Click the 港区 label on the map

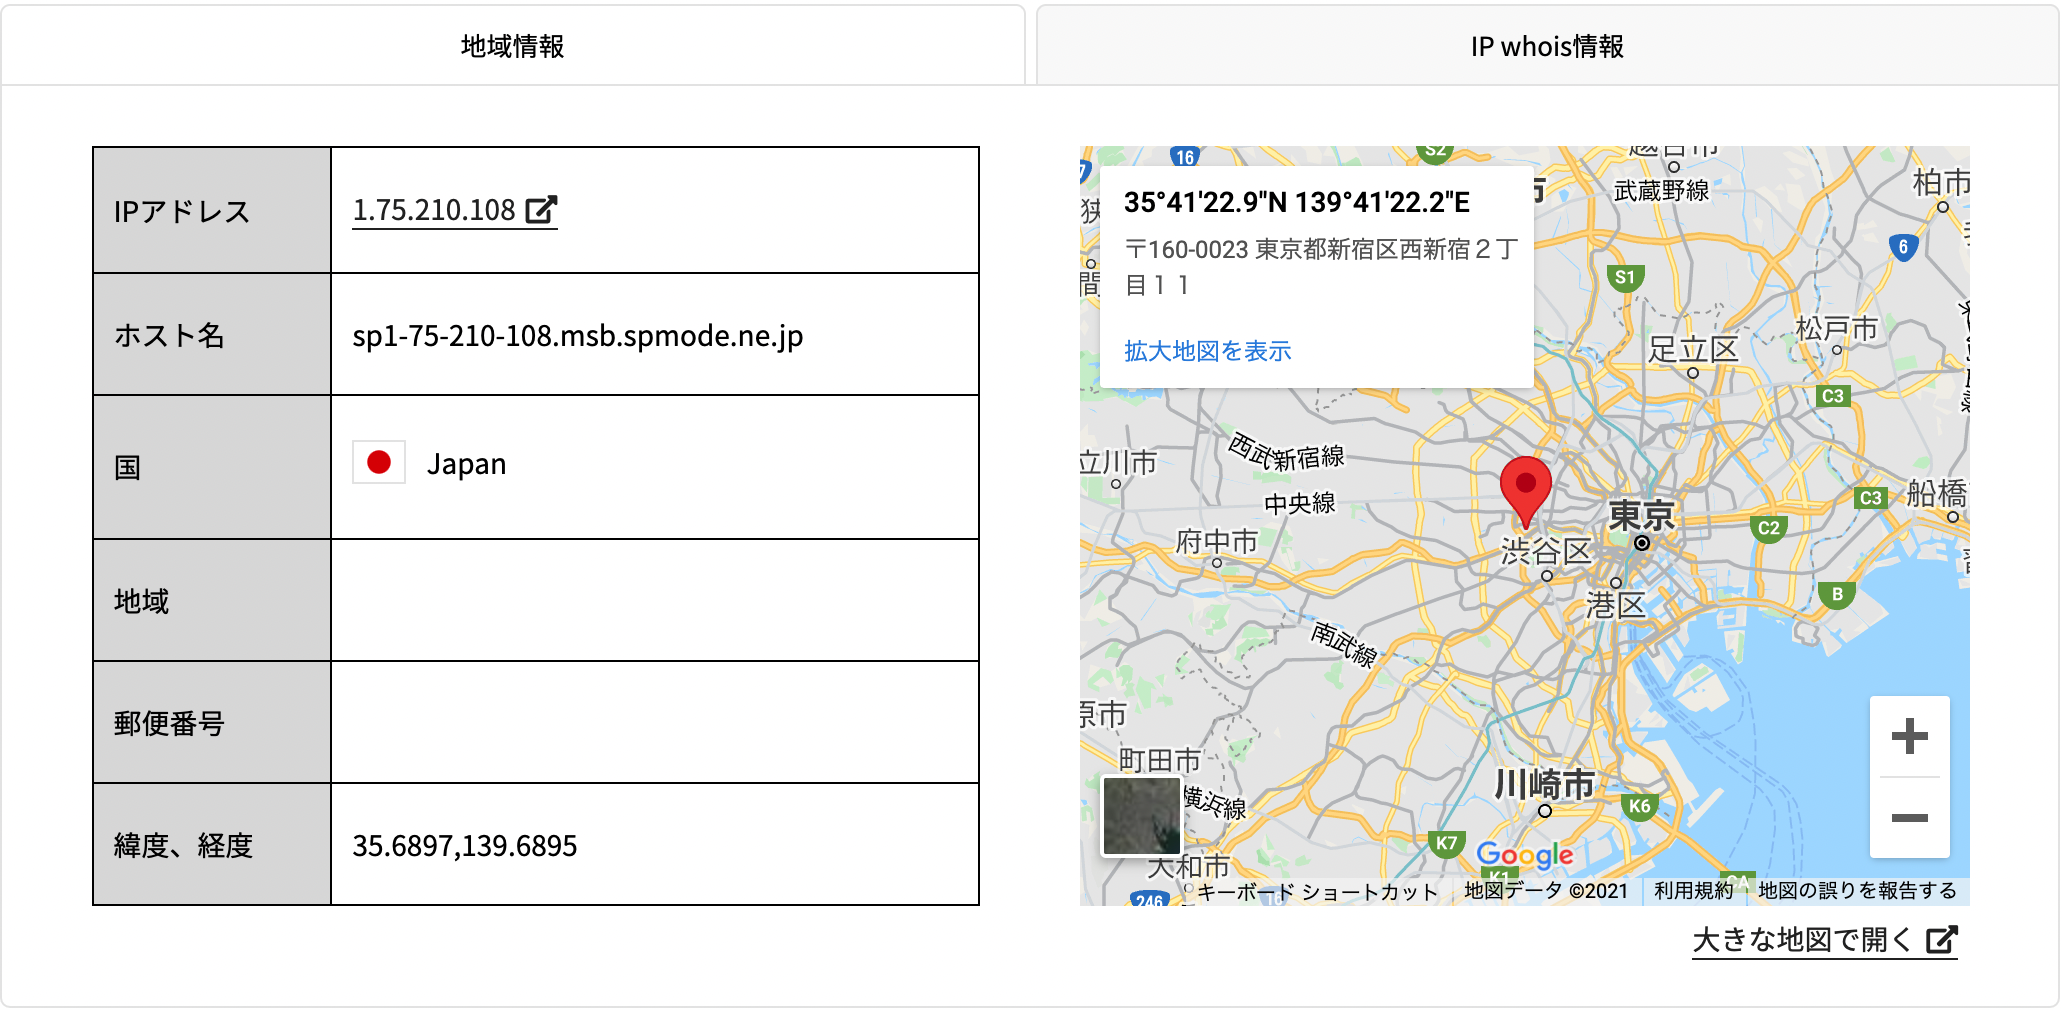pyautogui.click(x=1615, y=605)
